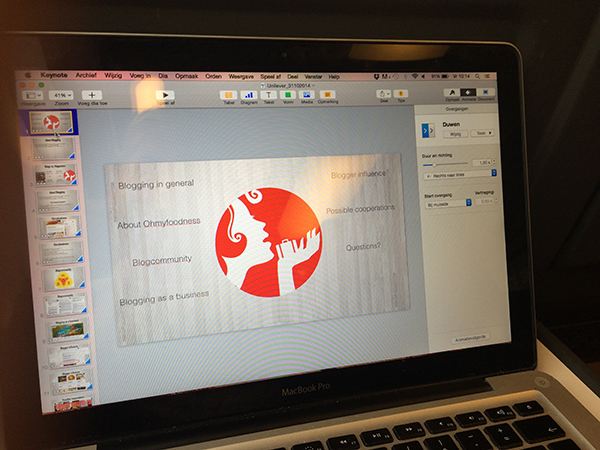Select slide 9 thumbnail
600x450 pixels.
68,329
